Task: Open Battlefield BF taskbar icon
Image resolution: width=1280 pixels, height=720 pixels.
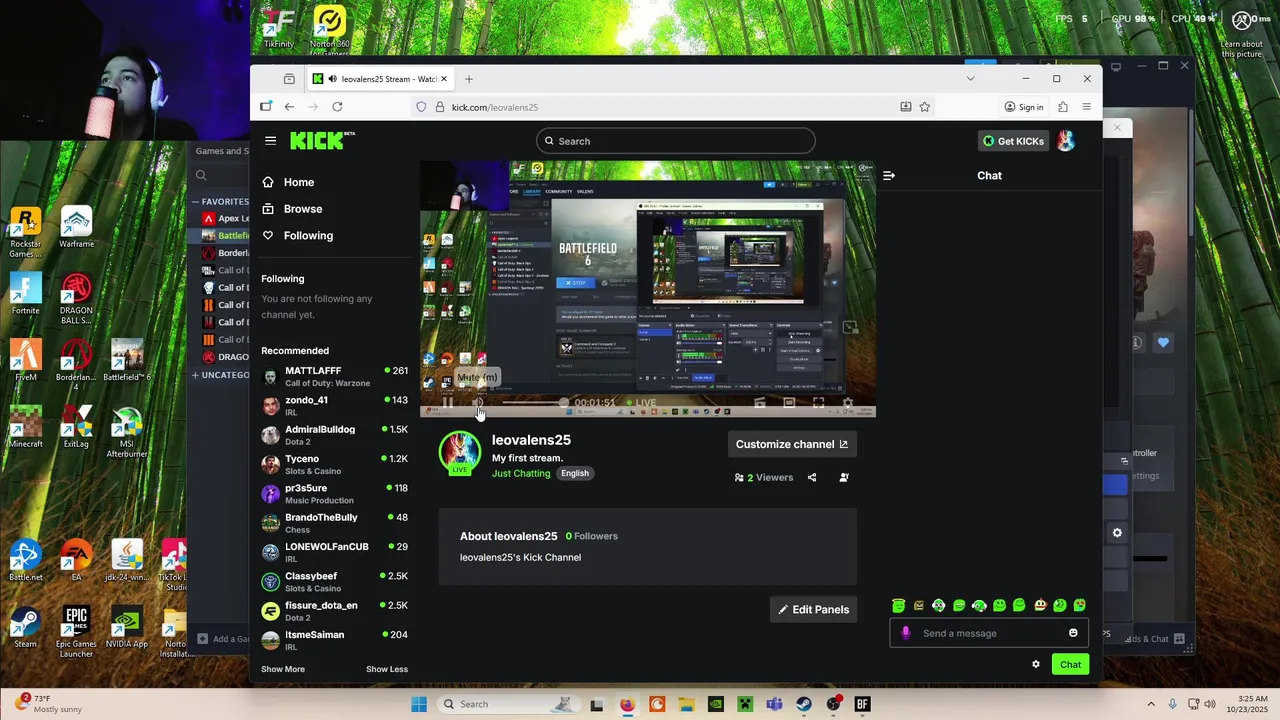Action: coord(862,704)
